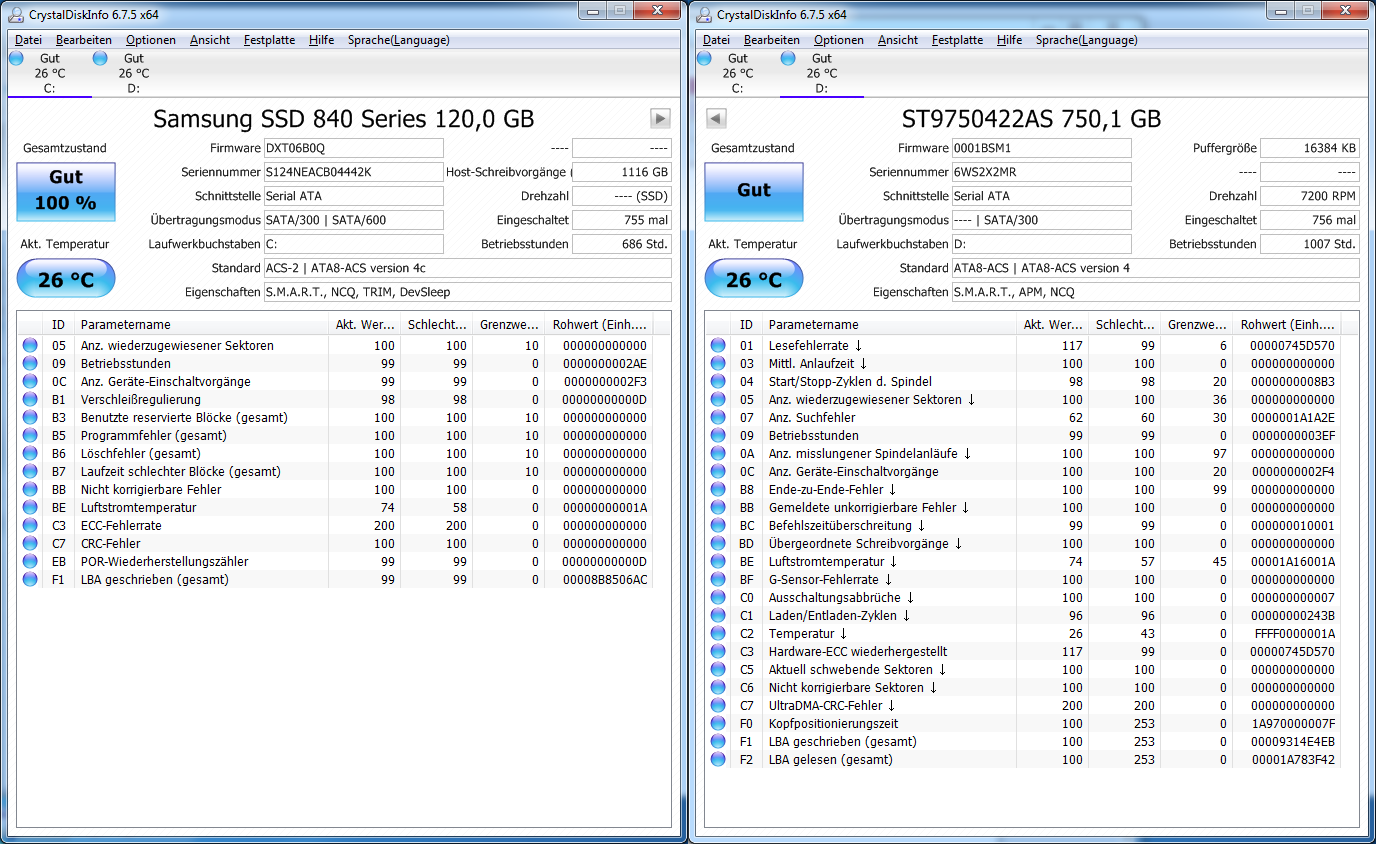
Task: Select Befehlszeitüberschreitung row
Action: 1023,526
